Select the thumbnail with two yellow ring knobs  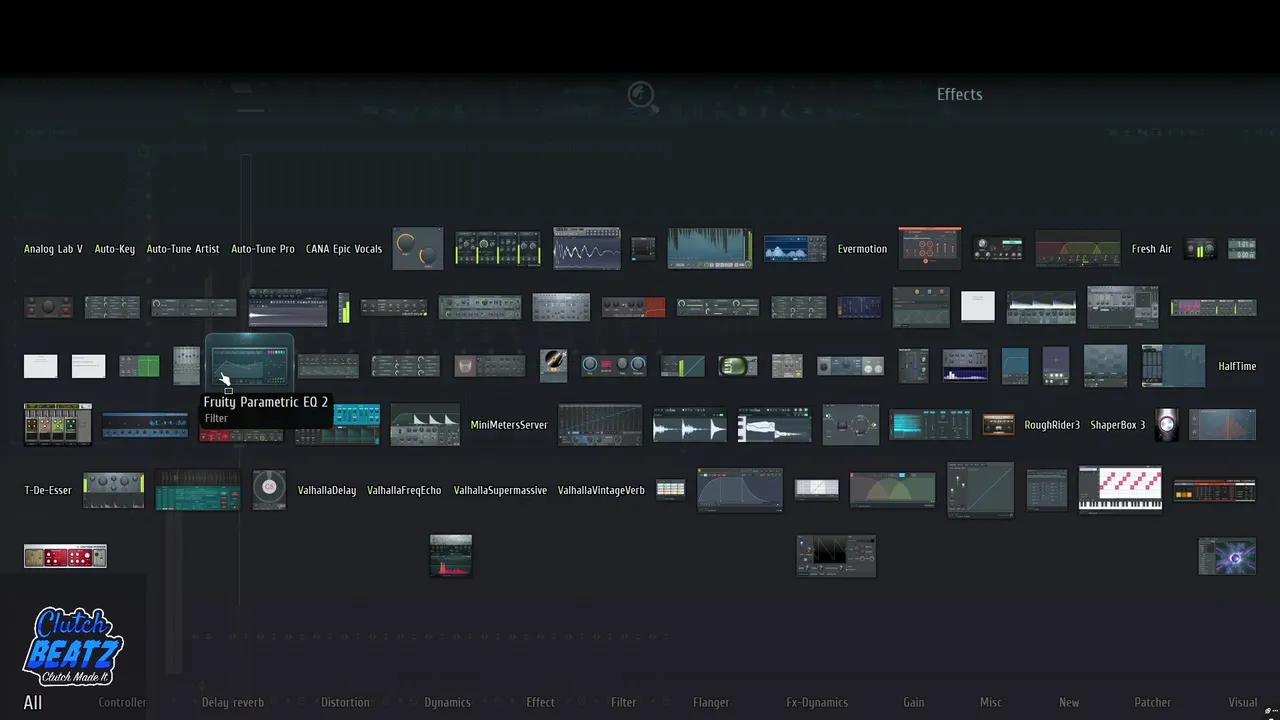tap(418, 249)
